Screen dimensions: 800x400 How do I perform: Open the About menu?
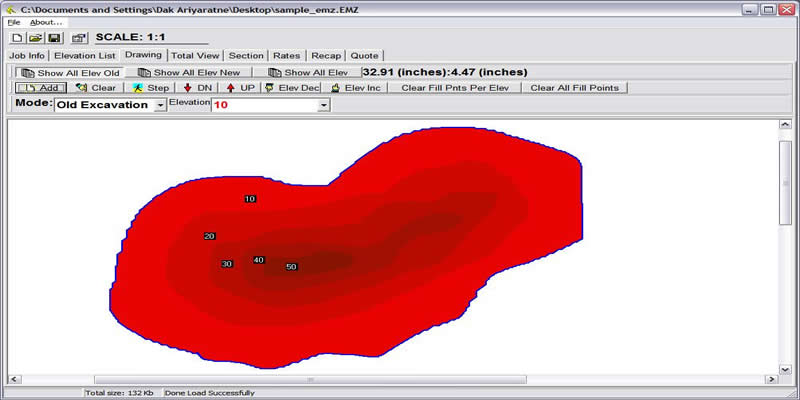click(x=46, y=22)
